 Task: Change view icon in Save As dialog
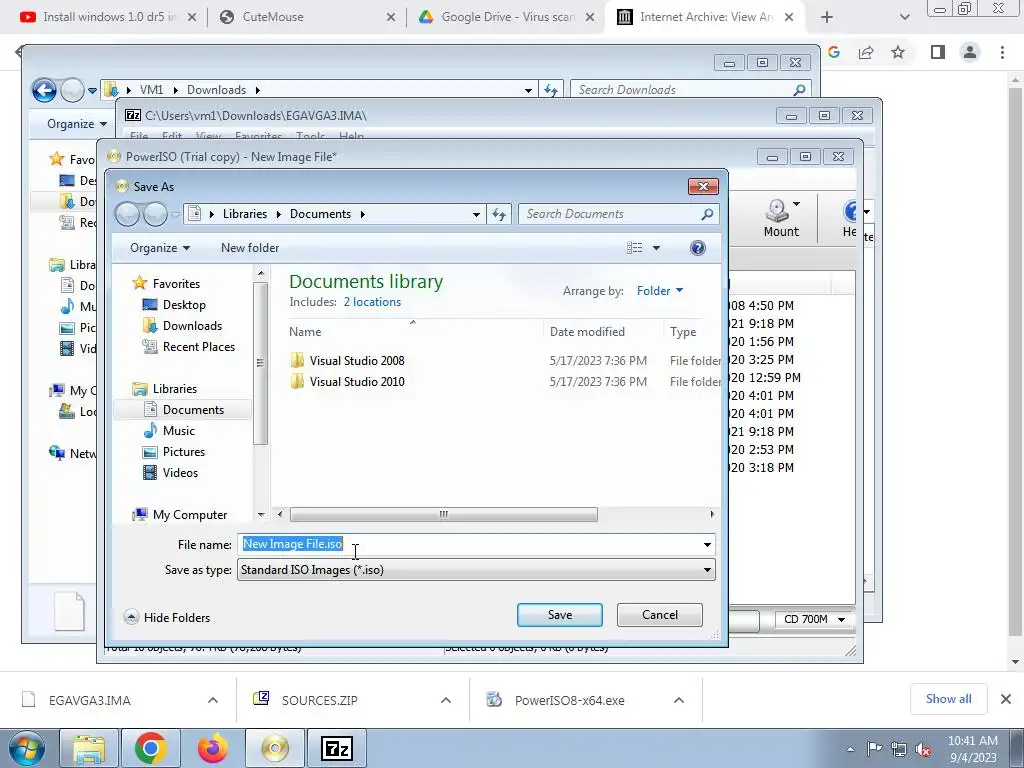[634, 248]
